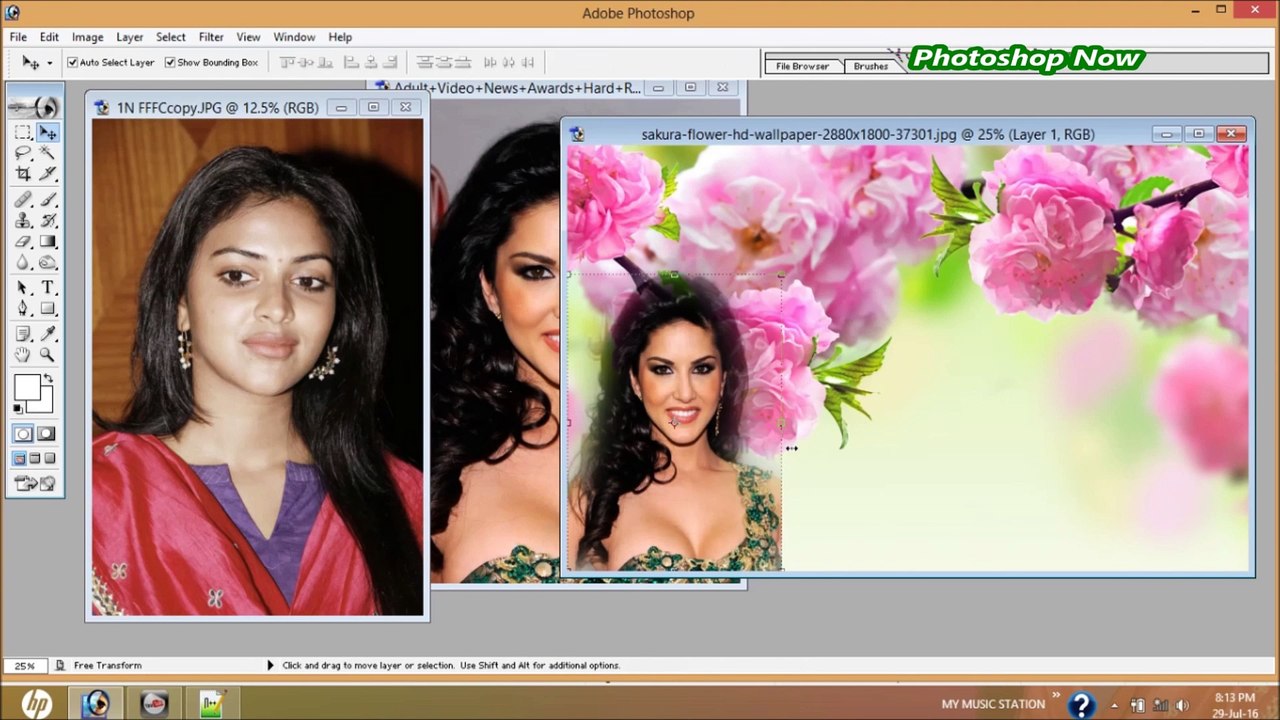Image resolution: width=1280 pixels, height=720 pixels.
Task: Toggle Auto Select Layer checkbox
Action: [73, 62]
